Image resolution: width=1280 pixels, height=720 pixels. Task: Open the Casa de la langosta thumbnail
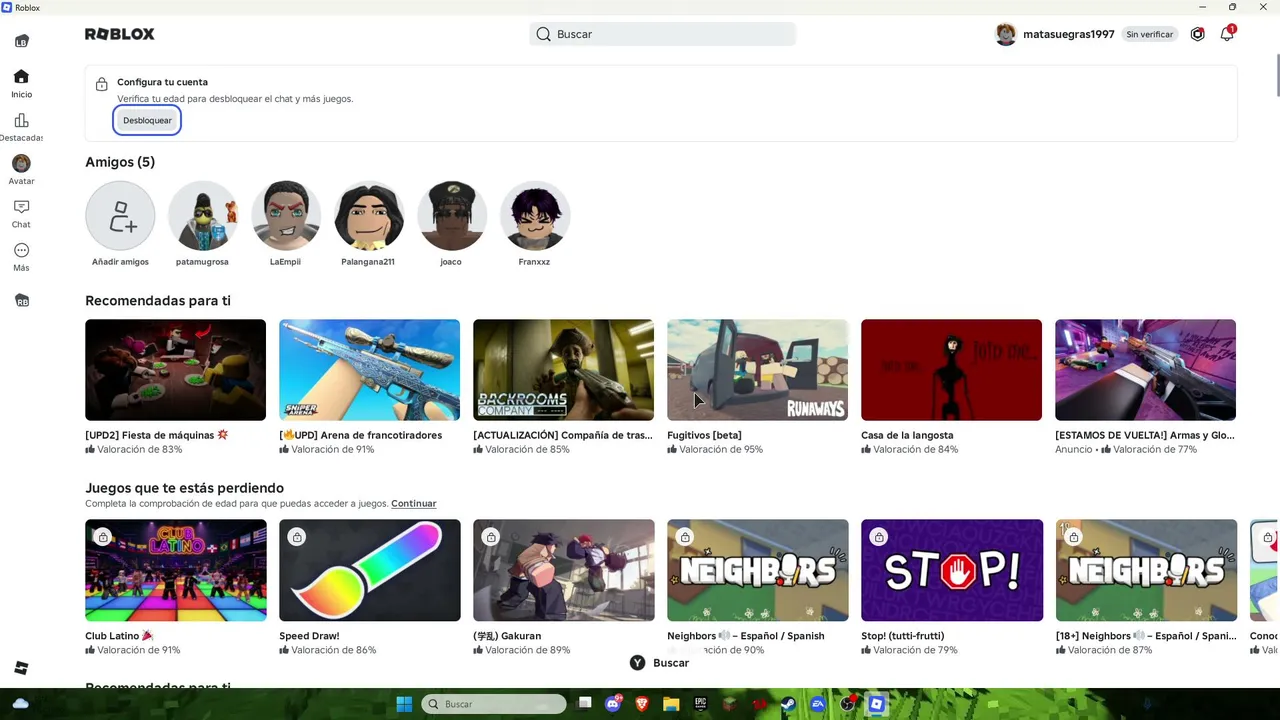tap(951, 370)
